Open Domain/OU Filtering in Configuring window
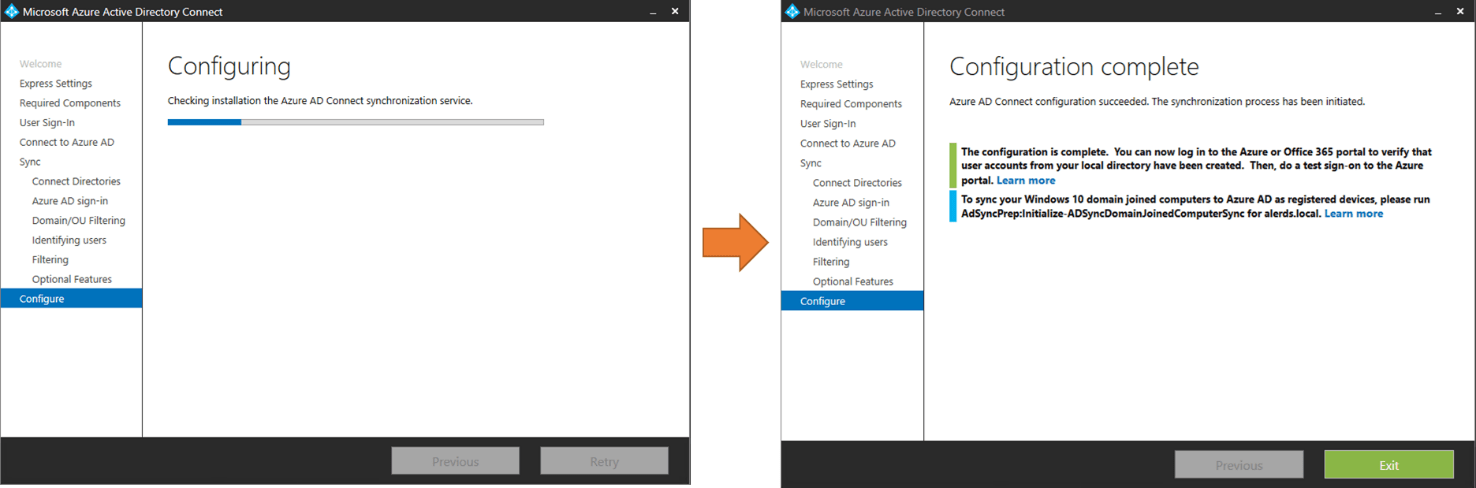1476x488 pixels. click(x=79, y=220)
